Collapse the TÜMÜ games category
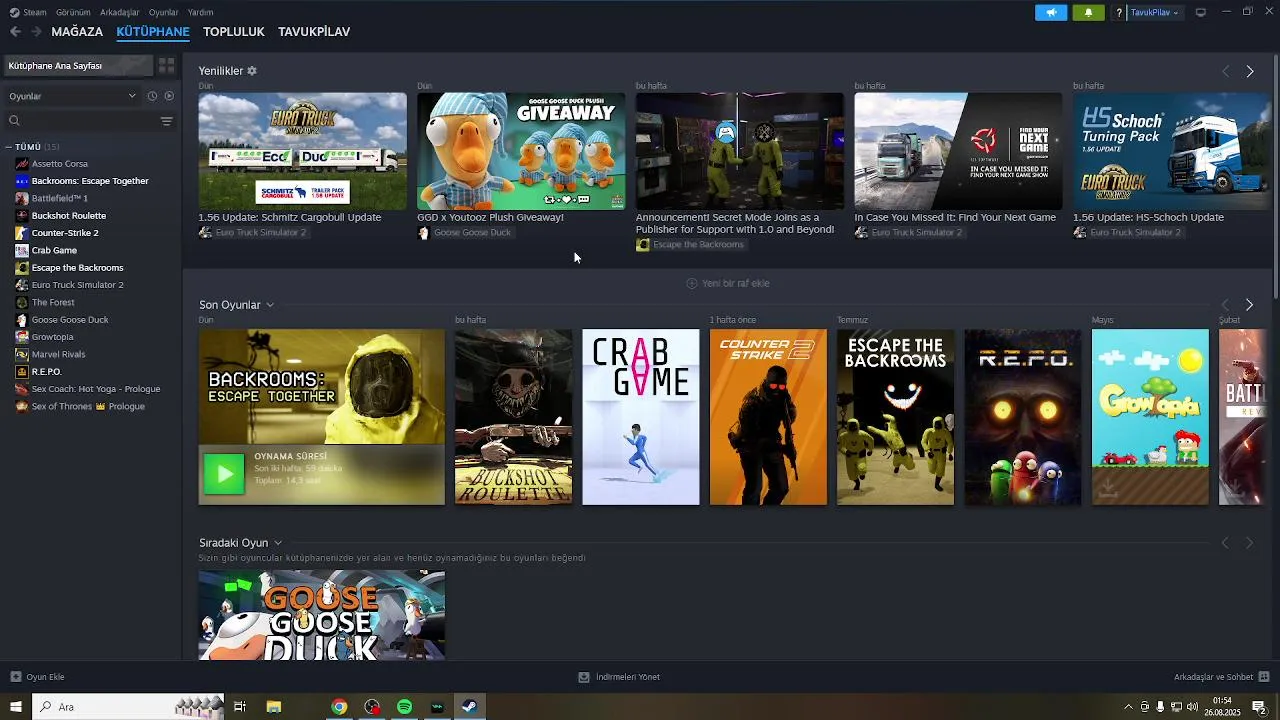Image resolution: width=1280 pixels, height=720 pixels. [x=9, y=147]
